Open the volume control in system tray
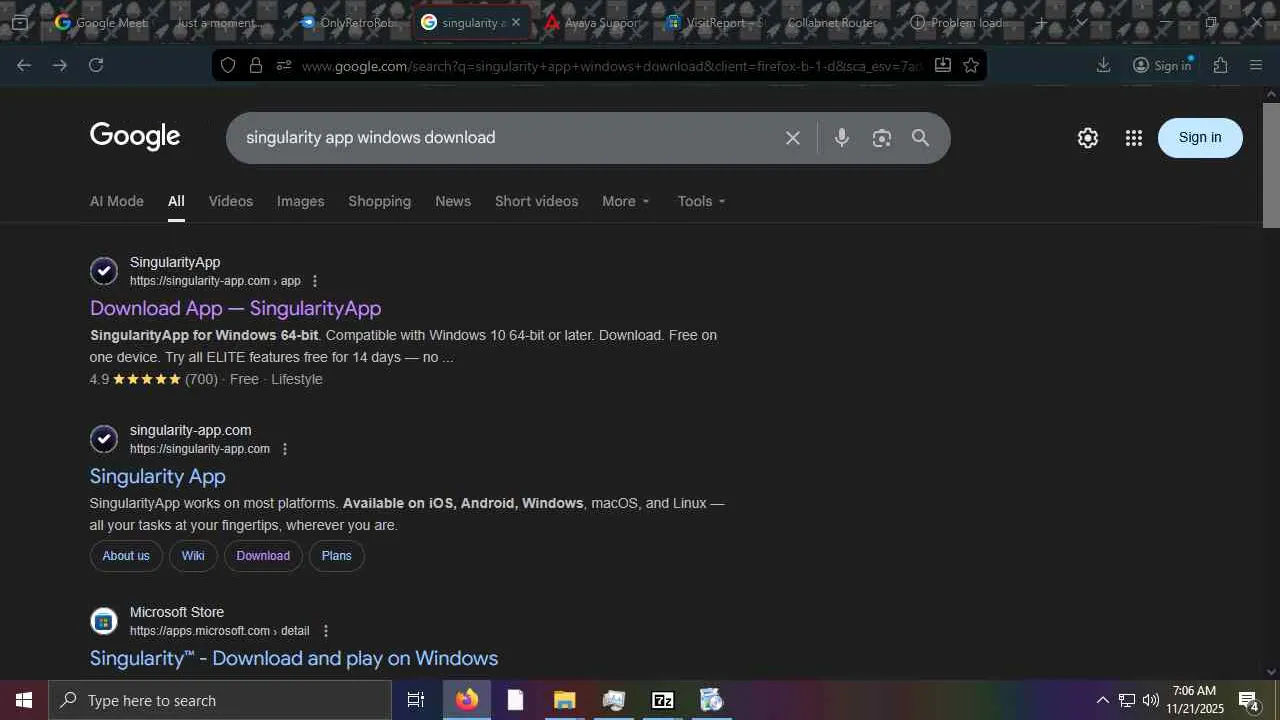This screenshot has height=720, width=1280. pos(1151,700)
